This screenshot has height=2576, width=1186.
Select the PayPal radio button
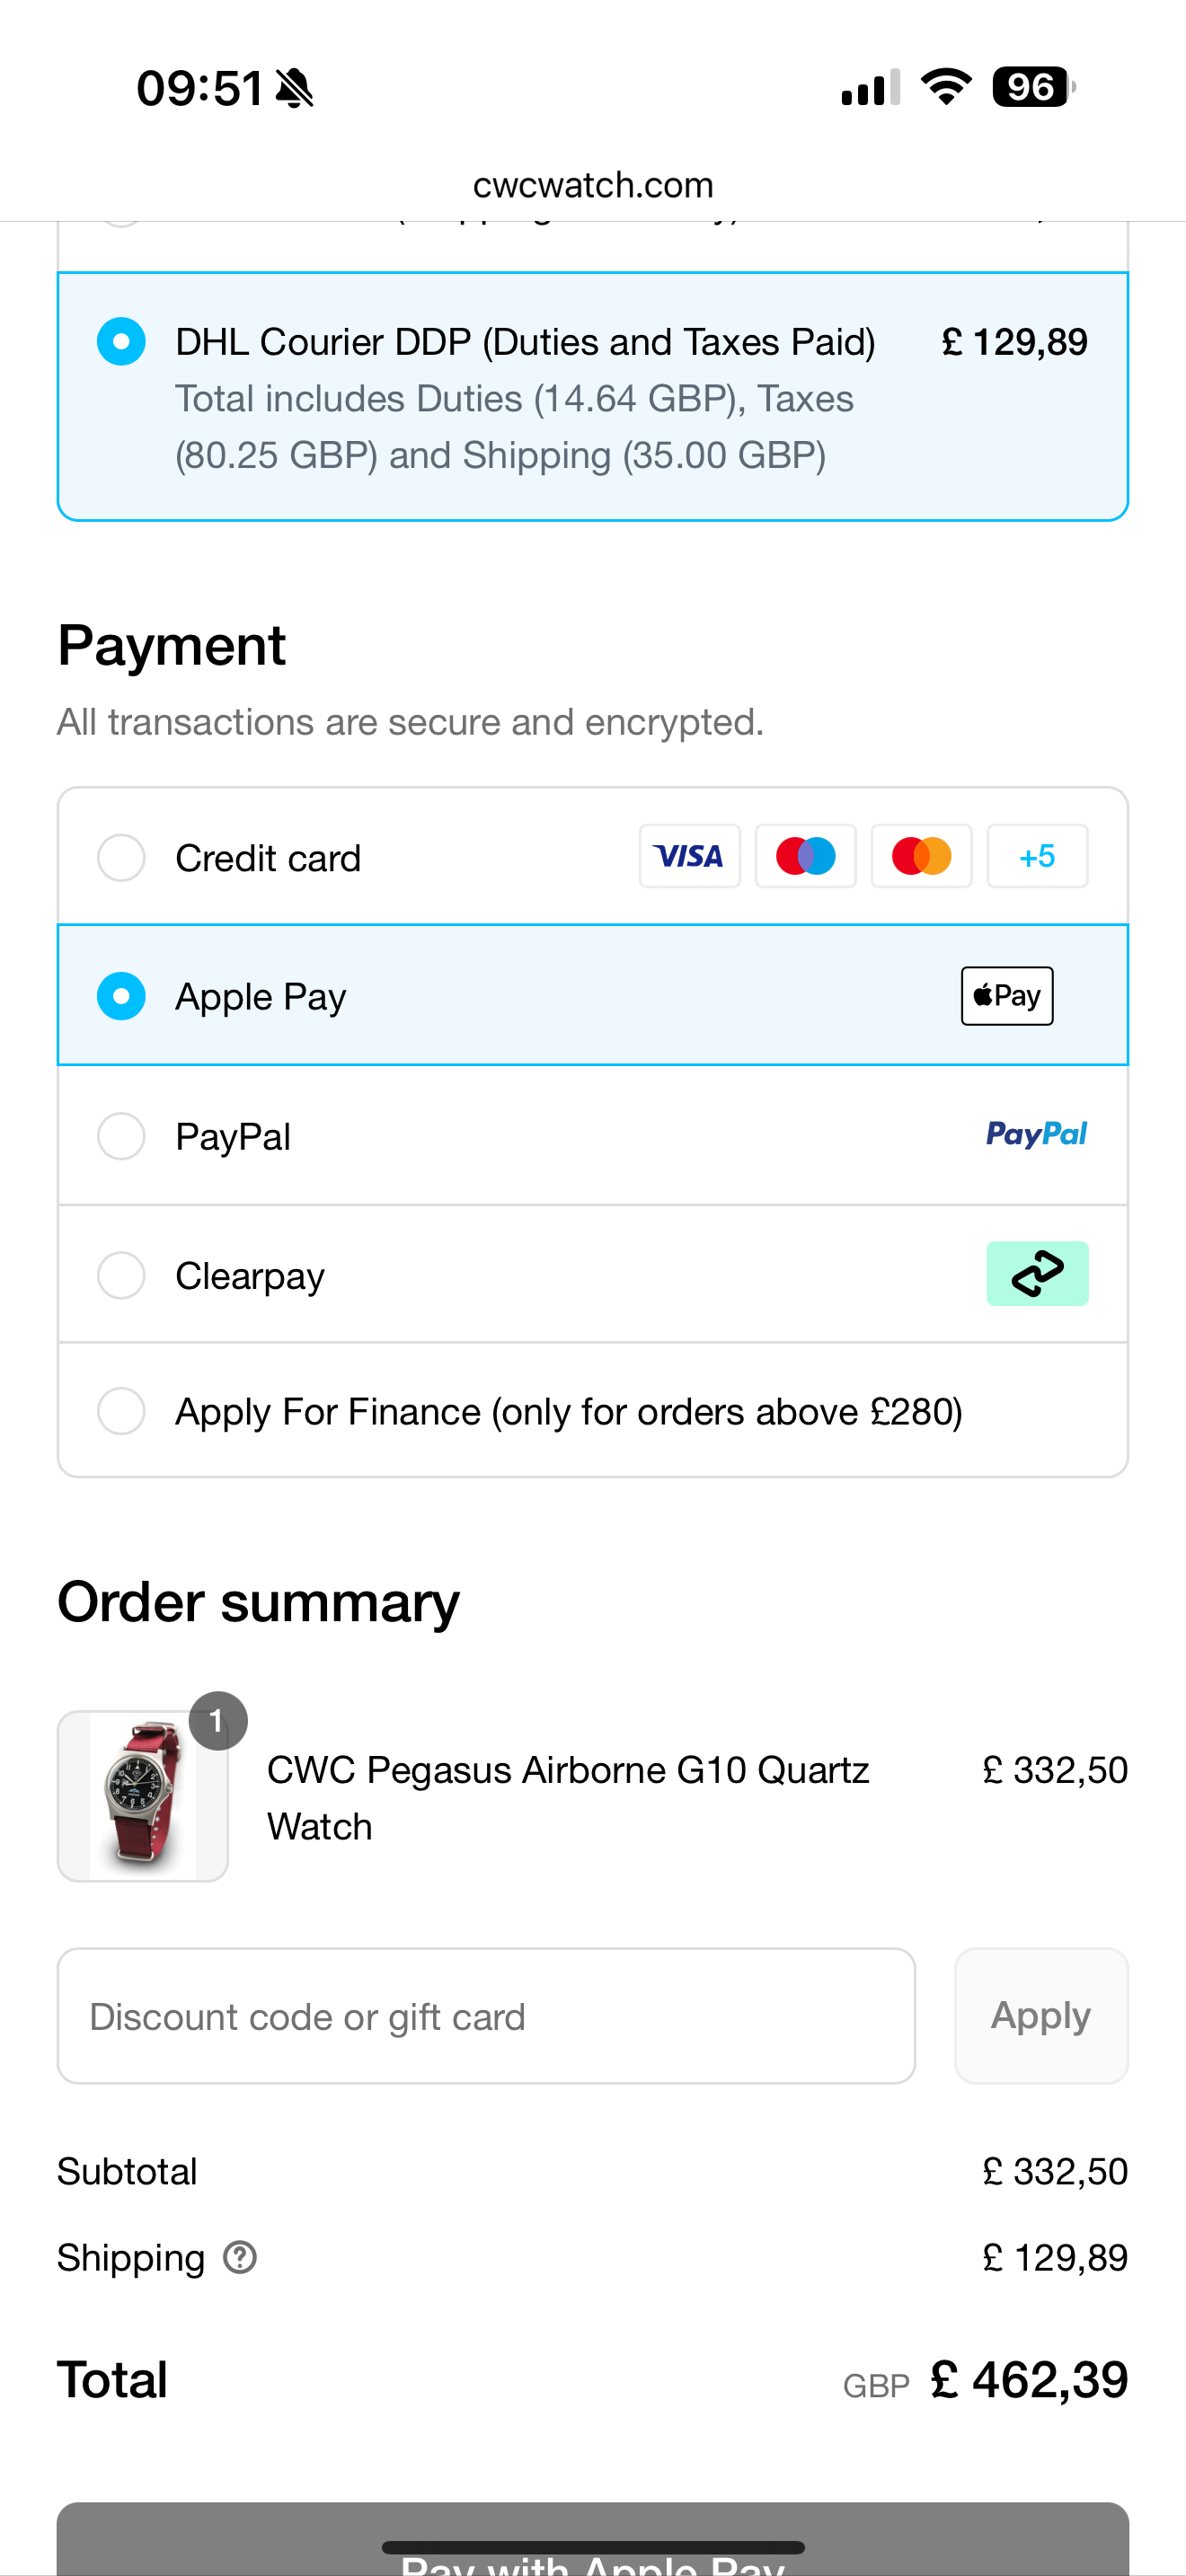tap(121, 1136)
